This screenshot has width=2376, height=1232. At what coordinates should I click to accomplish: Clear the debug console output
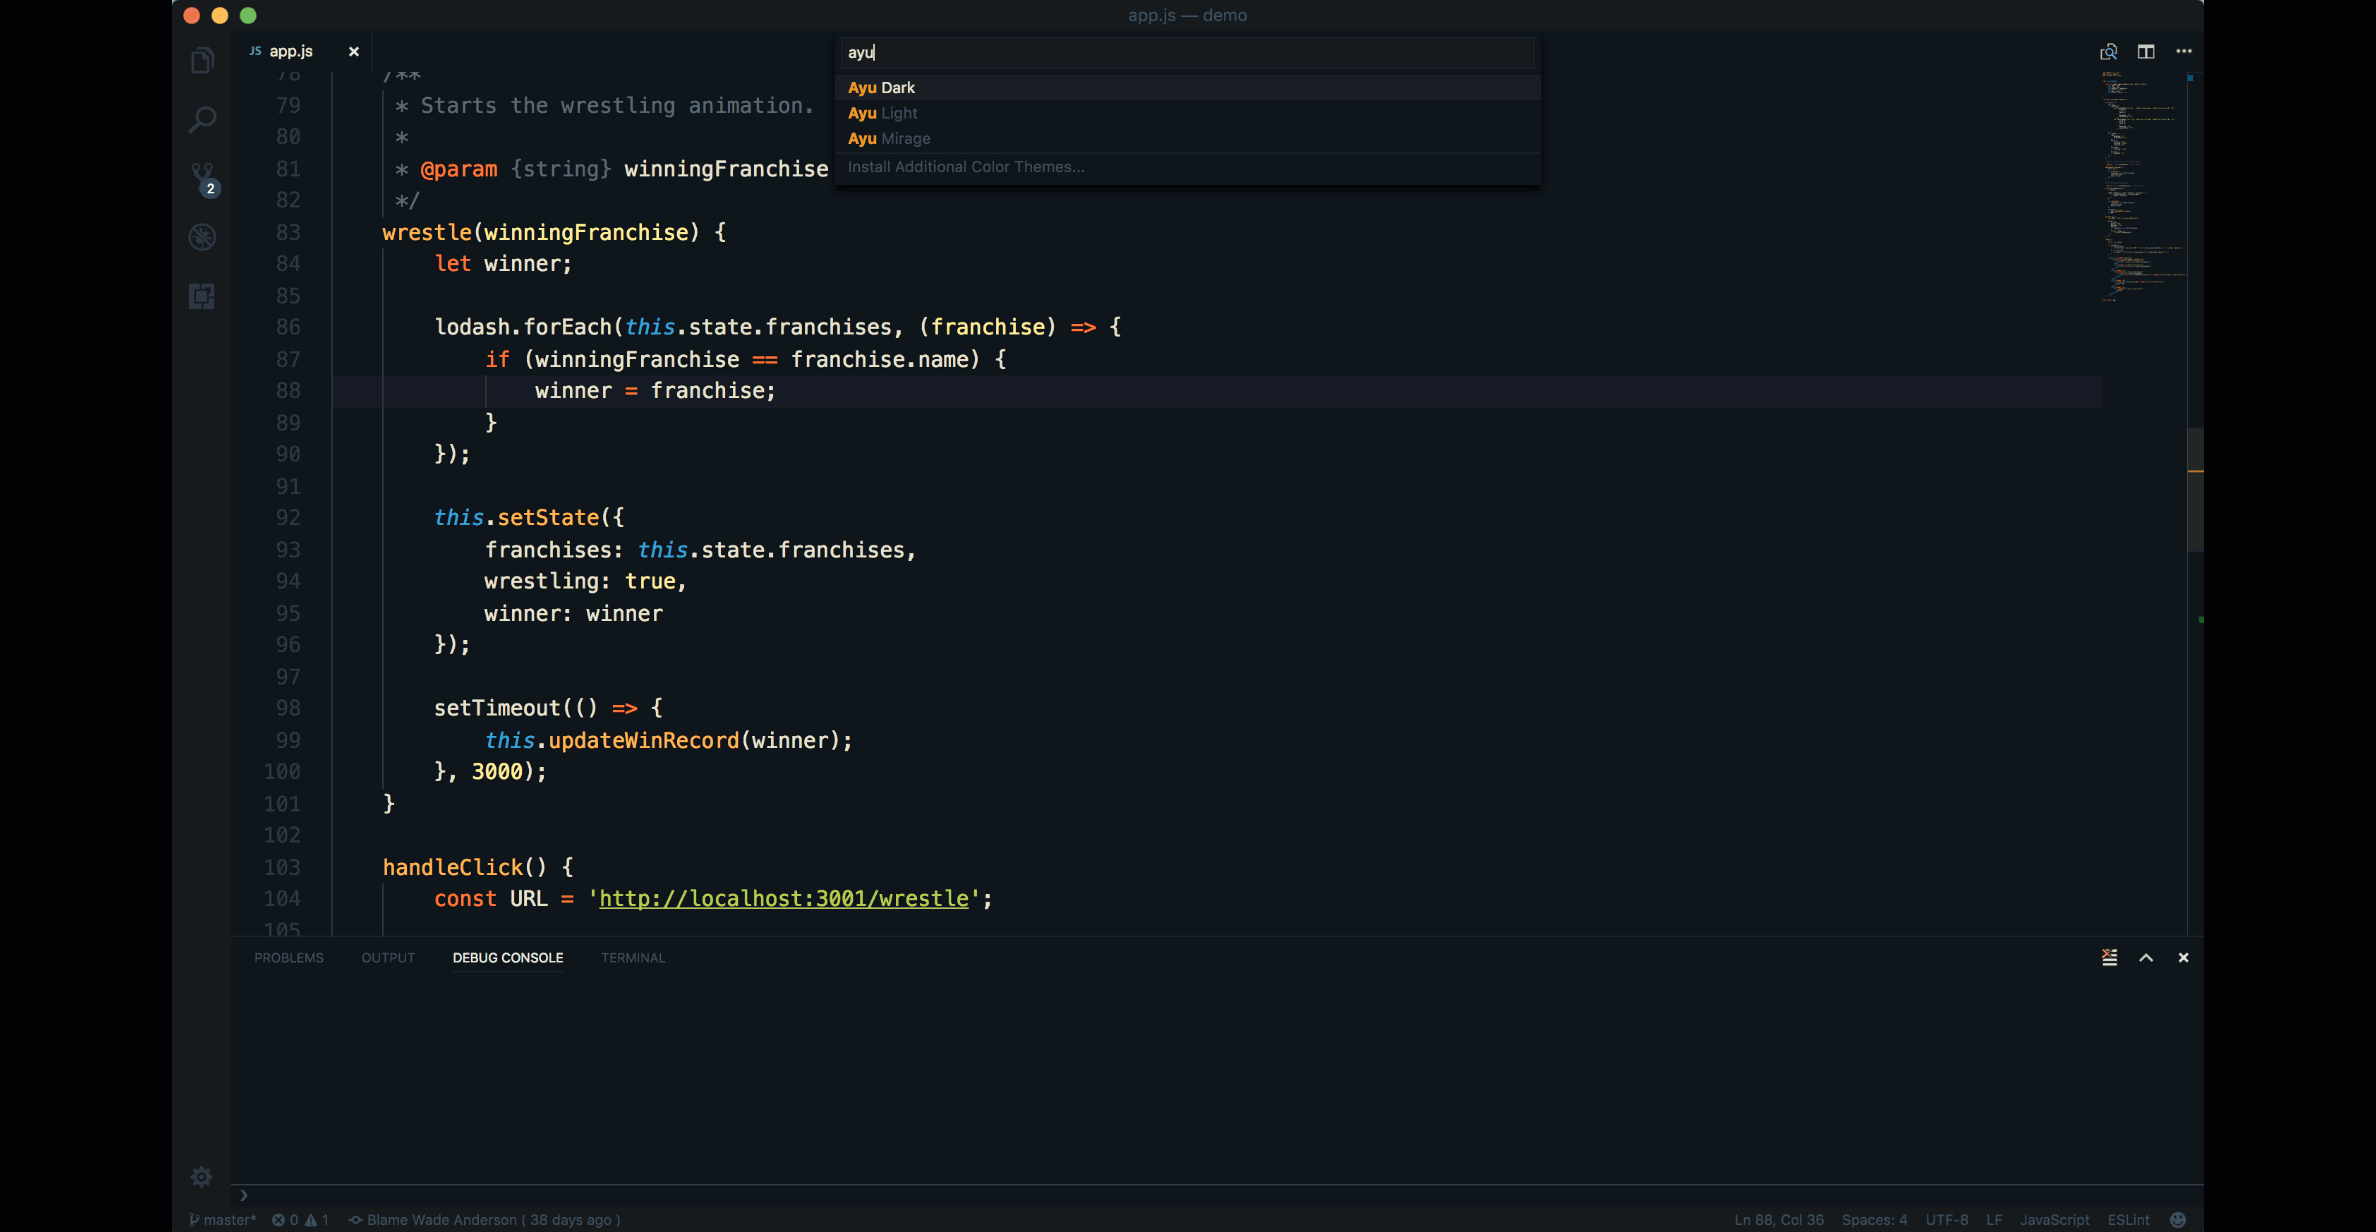[x=2109, y=957]
